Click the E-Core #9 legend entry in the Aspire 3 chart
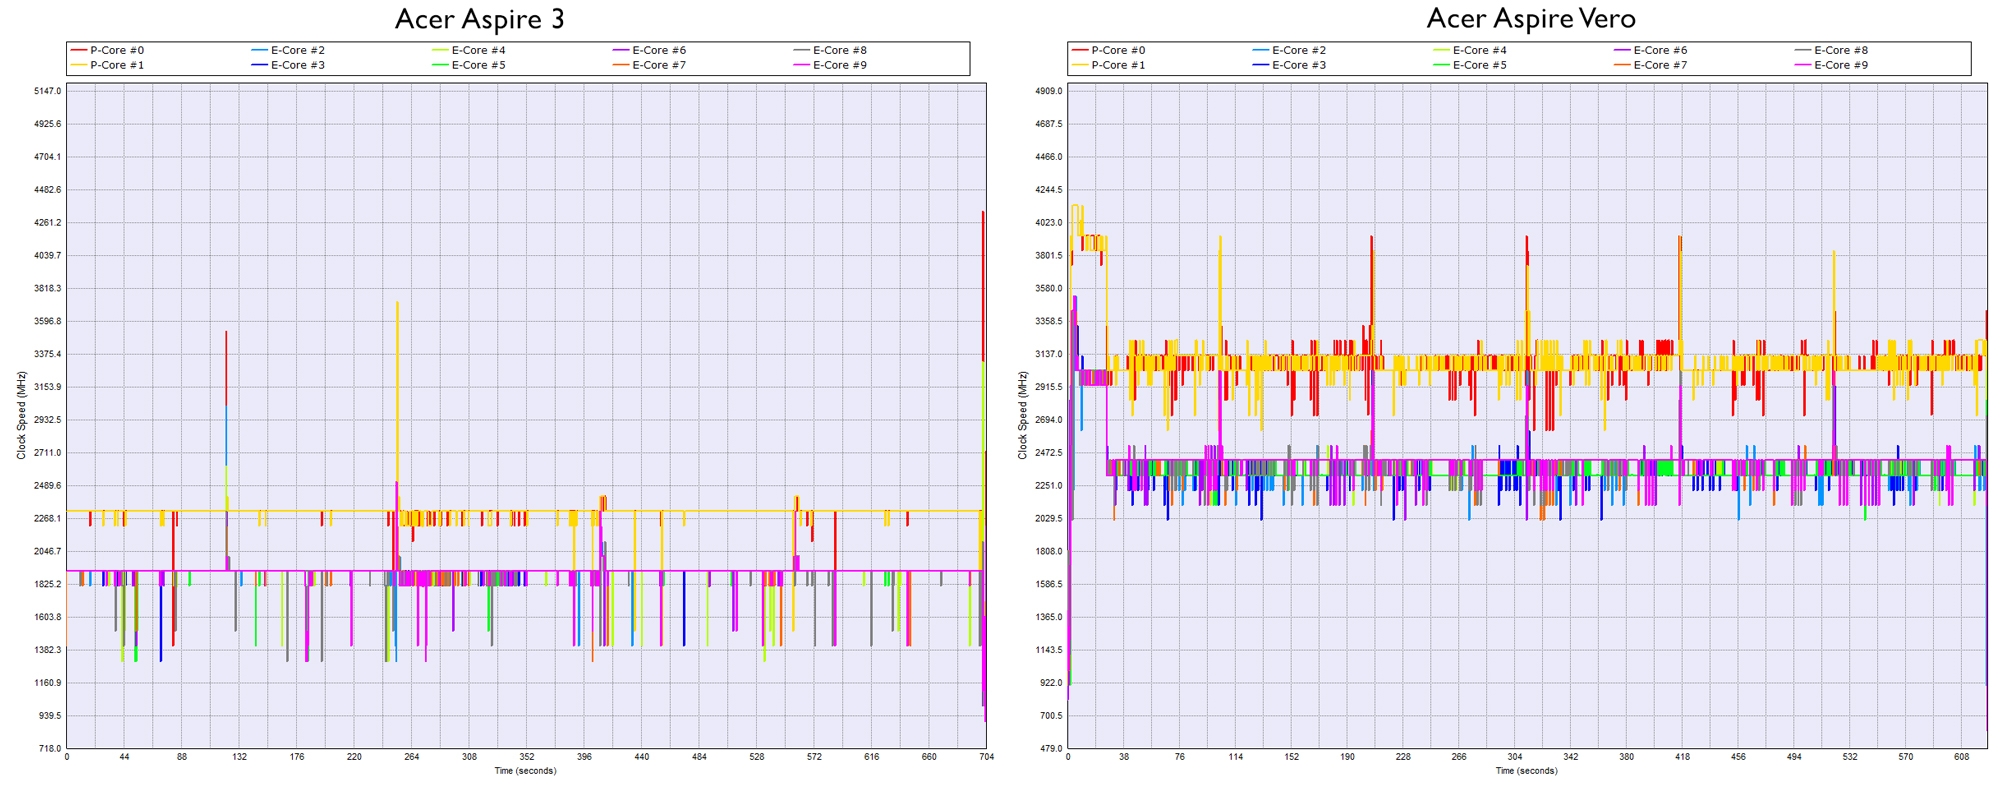 pyautogui.click(x=830, y=65)
